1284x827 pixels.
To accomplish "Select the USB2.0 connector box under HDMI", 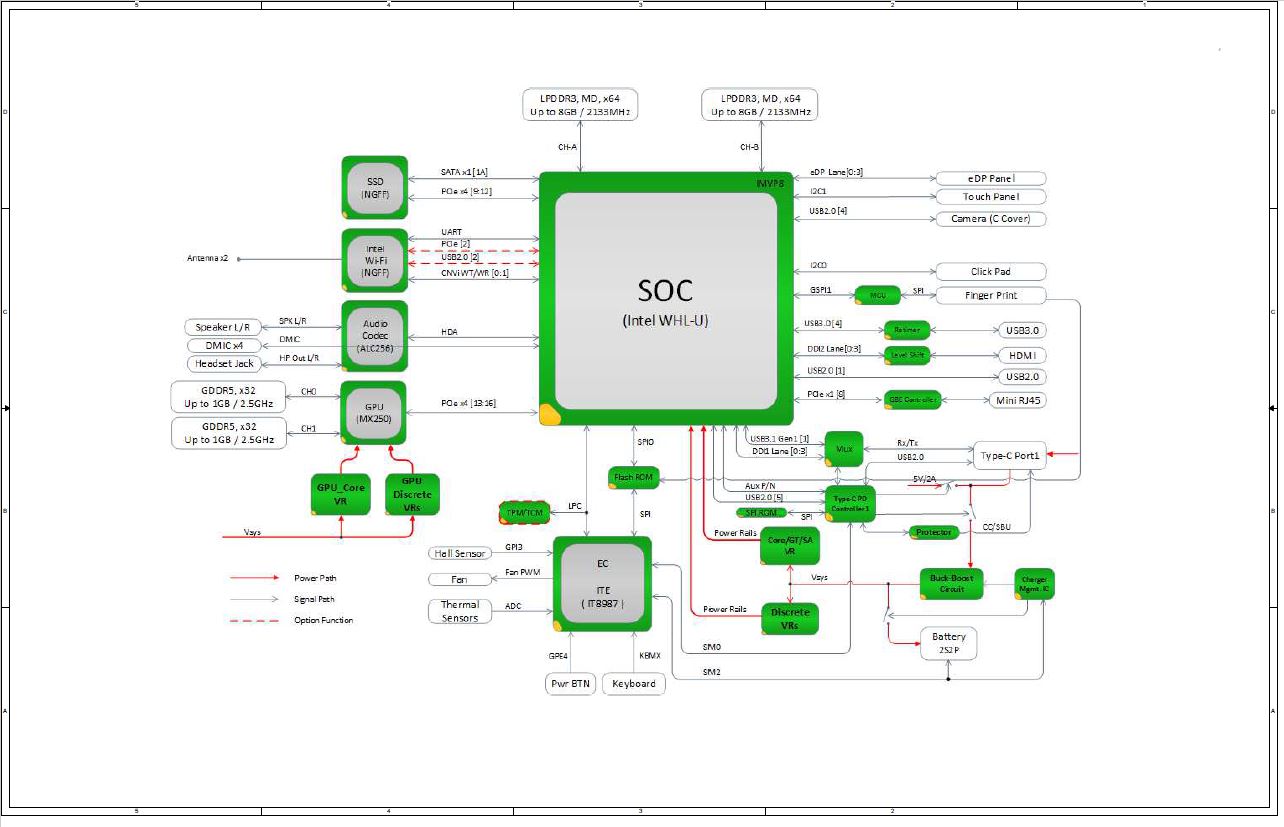I will [1020, 377].
